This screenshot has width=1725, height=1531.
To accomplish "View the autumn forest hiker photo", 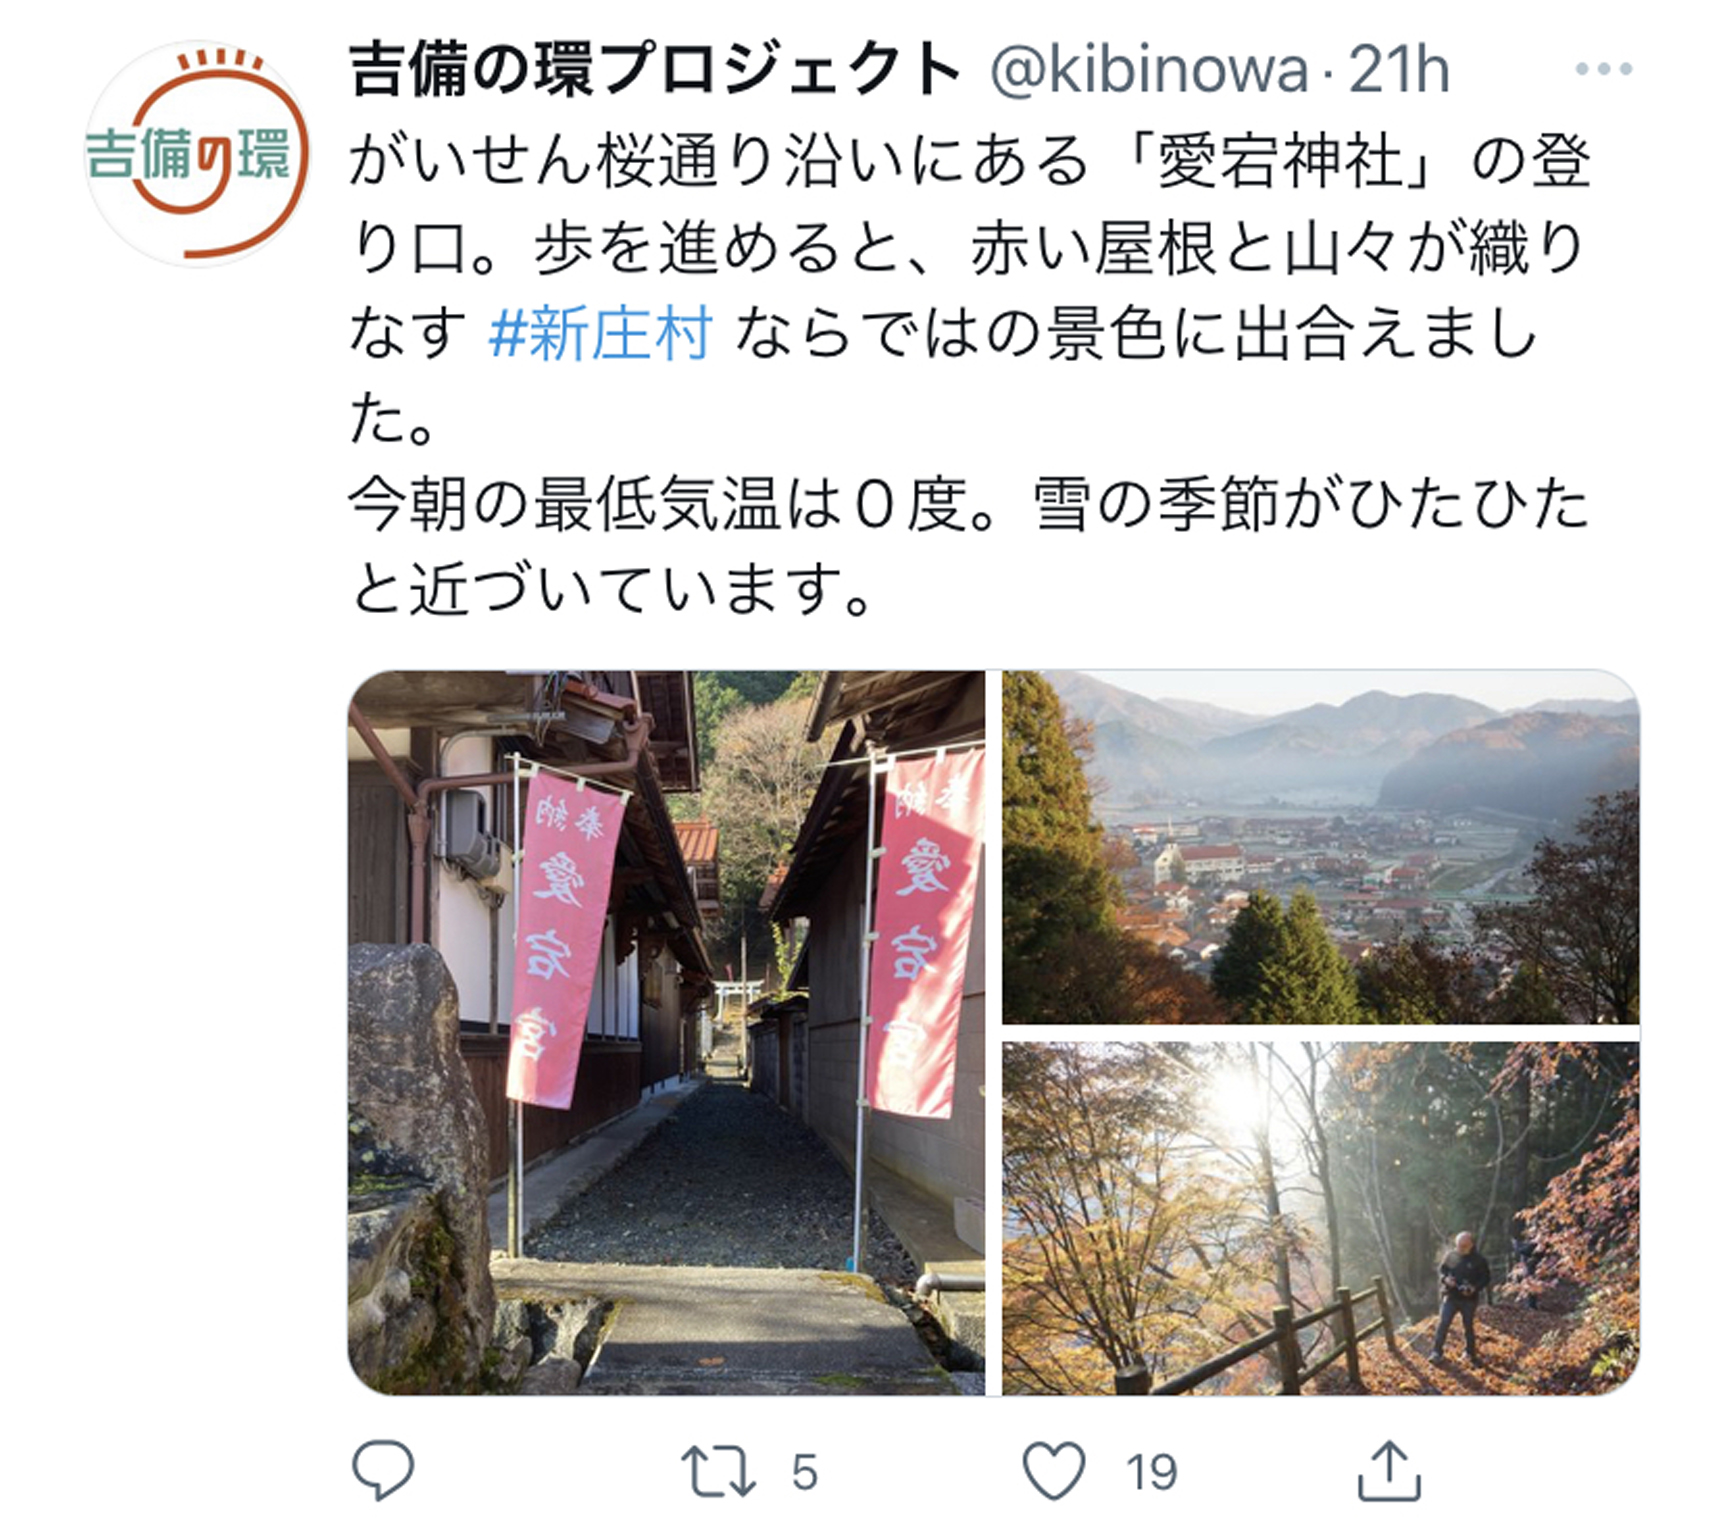I will point(1321,1218).
